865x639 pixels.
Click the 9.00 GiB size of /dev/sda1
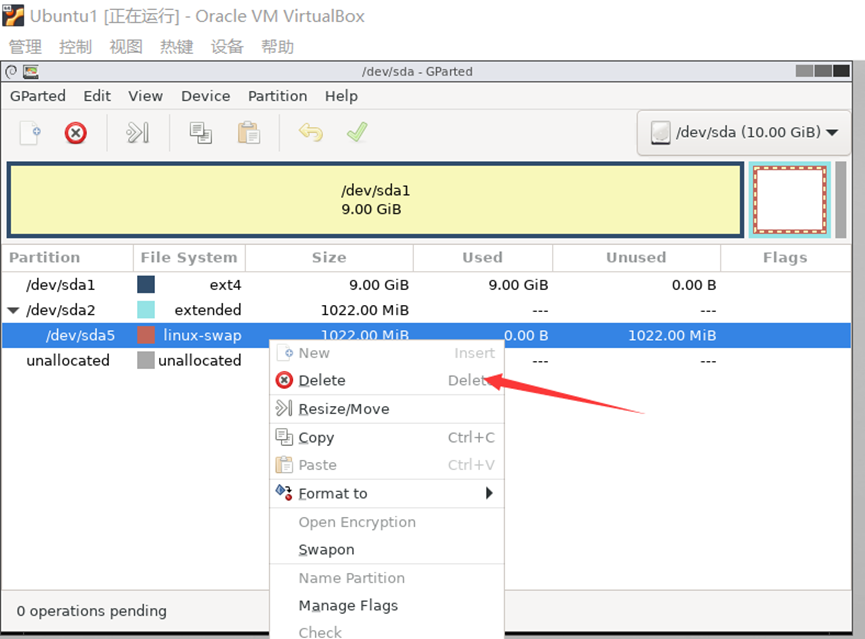[x=379, y=285]
